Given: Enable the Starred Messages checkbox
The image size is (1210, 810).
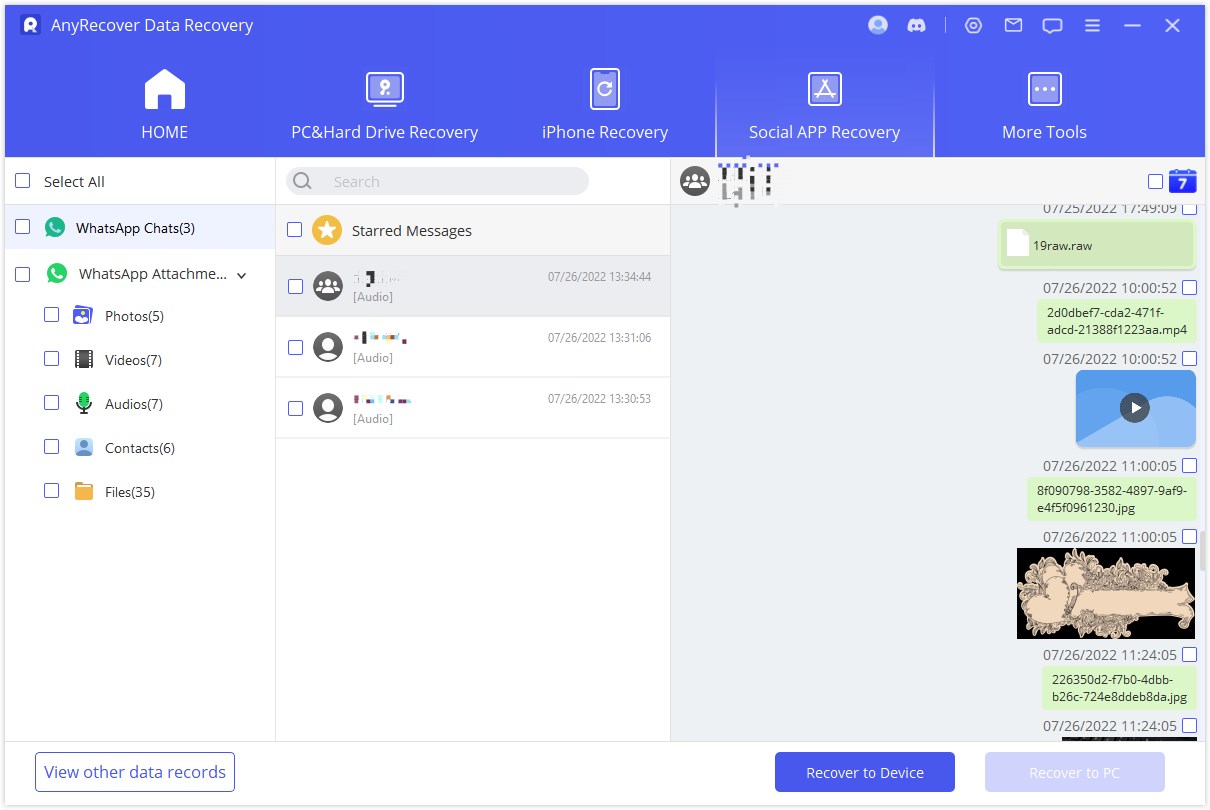Looking at the screenshot, I should click(x=294, y=230).
